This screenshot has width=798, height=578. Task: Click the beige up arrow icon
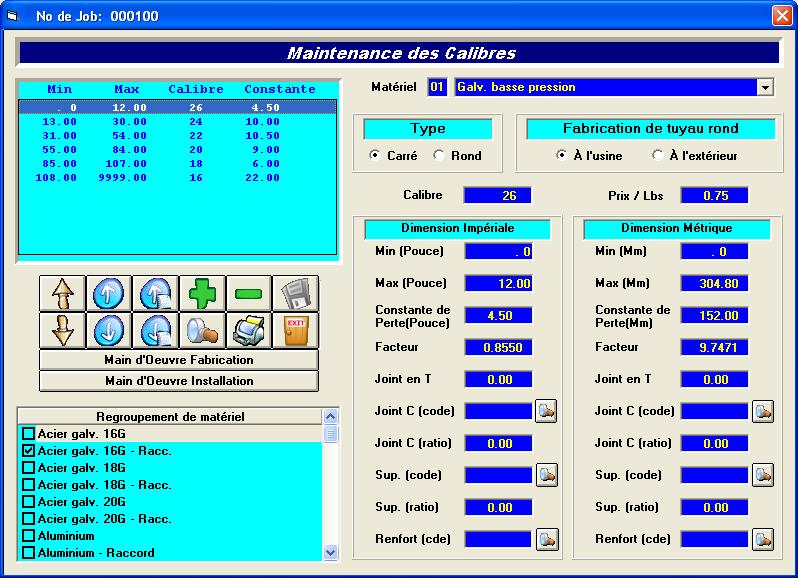[62, 294]
